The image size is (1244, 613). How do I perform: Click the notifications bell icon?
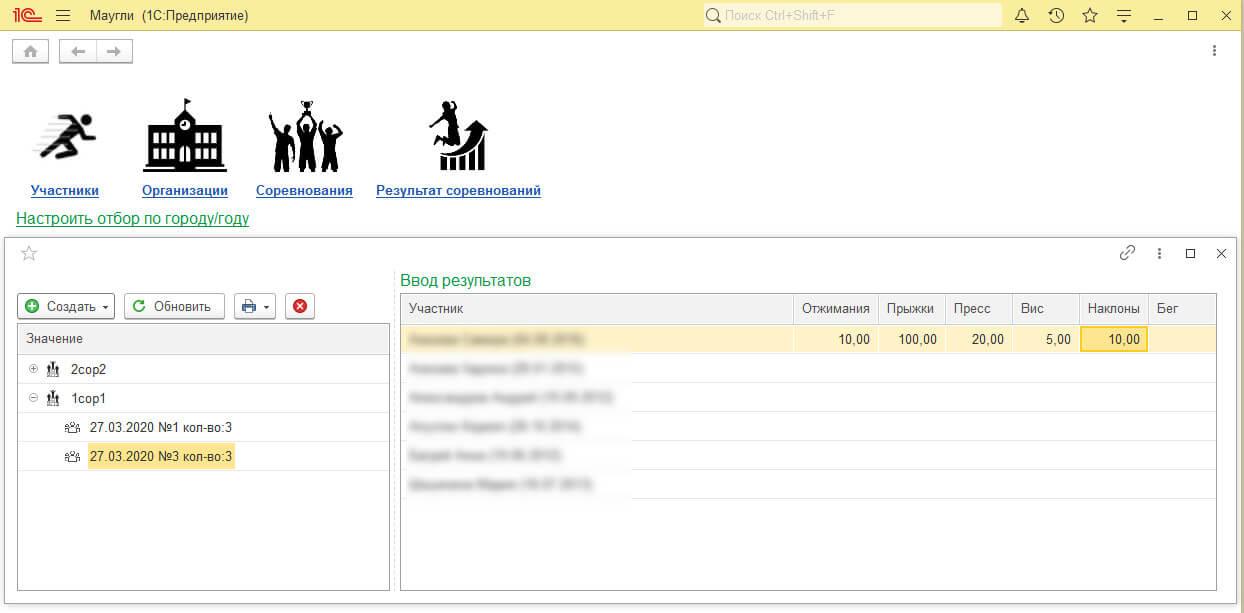click(x=1022, y=16)
